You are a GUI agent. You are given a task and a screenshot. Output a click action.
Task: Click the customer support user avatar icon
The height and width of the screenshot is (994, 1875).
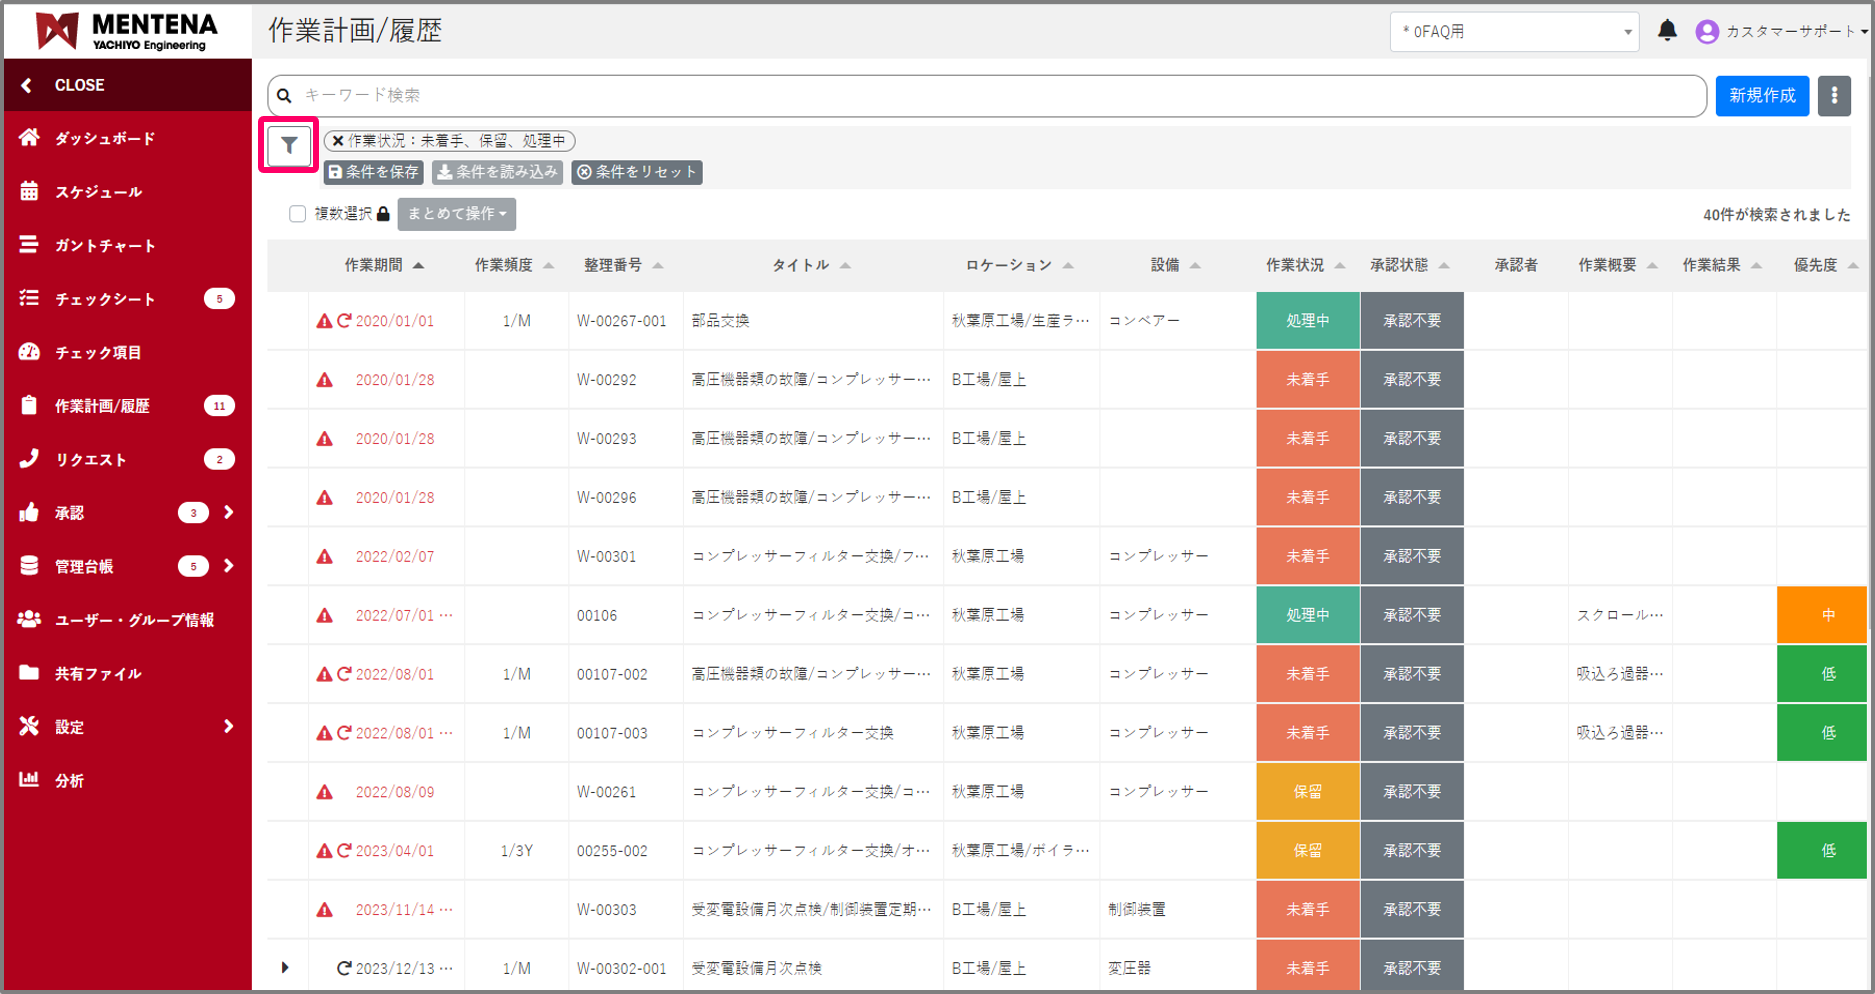(x=1707, y=32)
